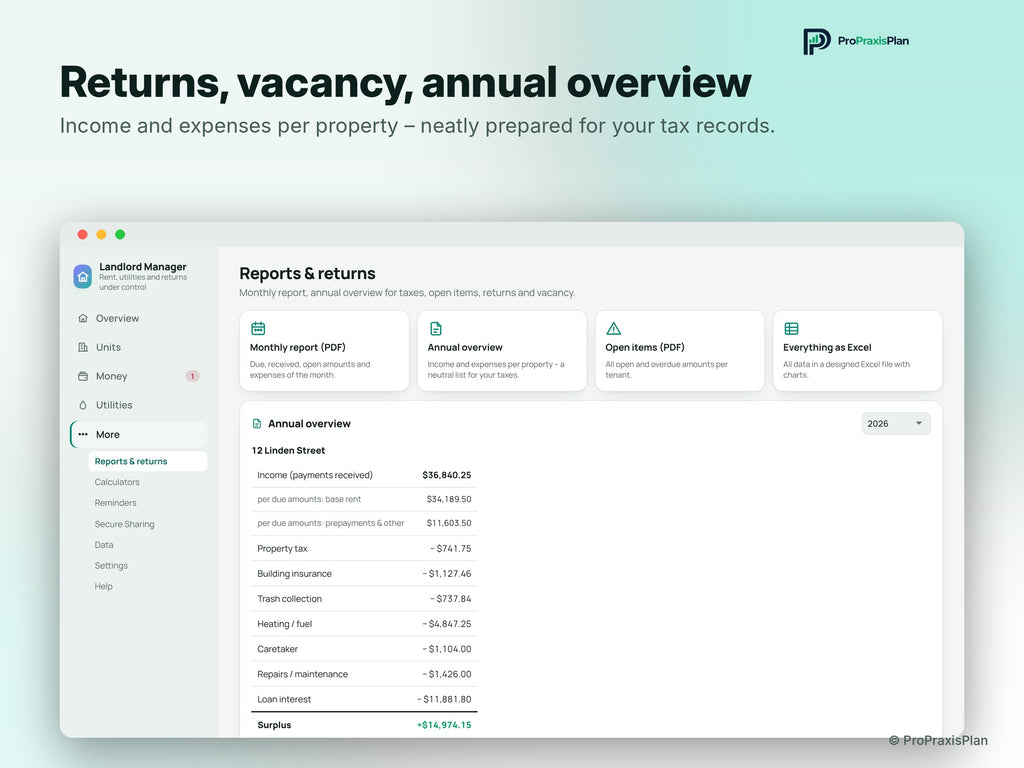Click the –$1,127.46 insurance amount
The width and height of the screenshot is (1024, 768).
coord(447,573)
